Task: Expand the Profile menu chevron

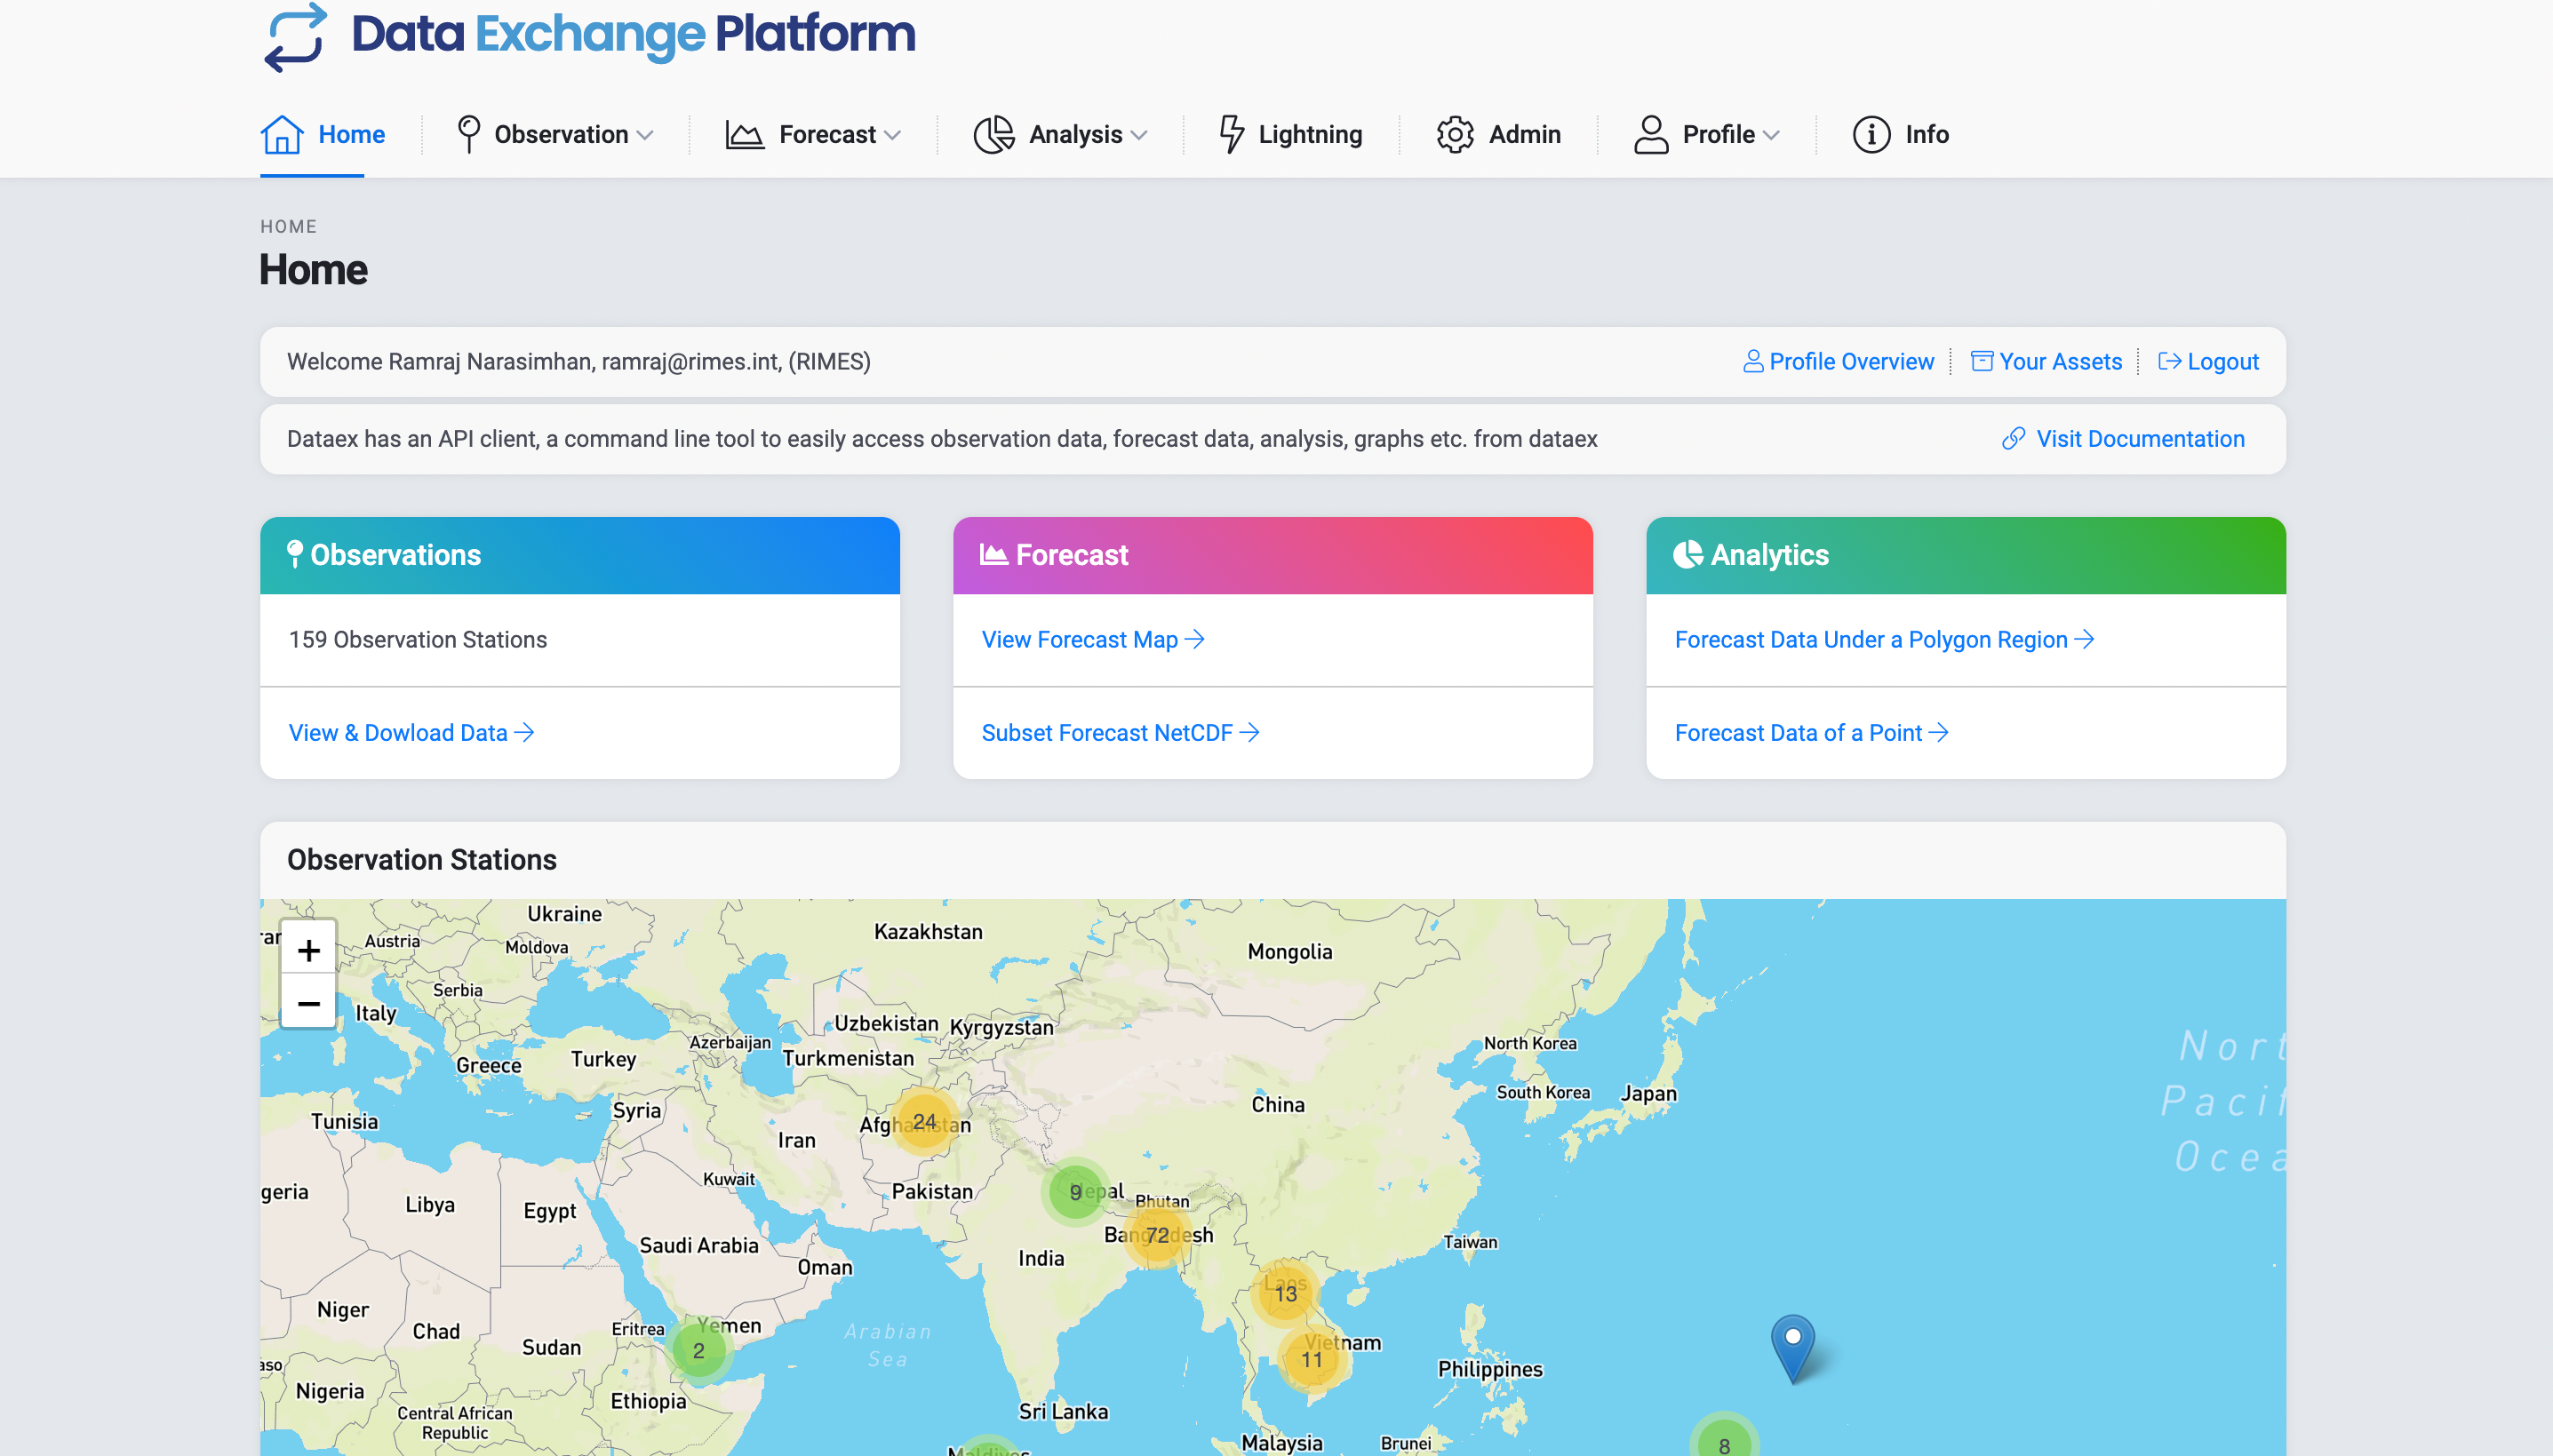Action: (x=1771, y=135)
